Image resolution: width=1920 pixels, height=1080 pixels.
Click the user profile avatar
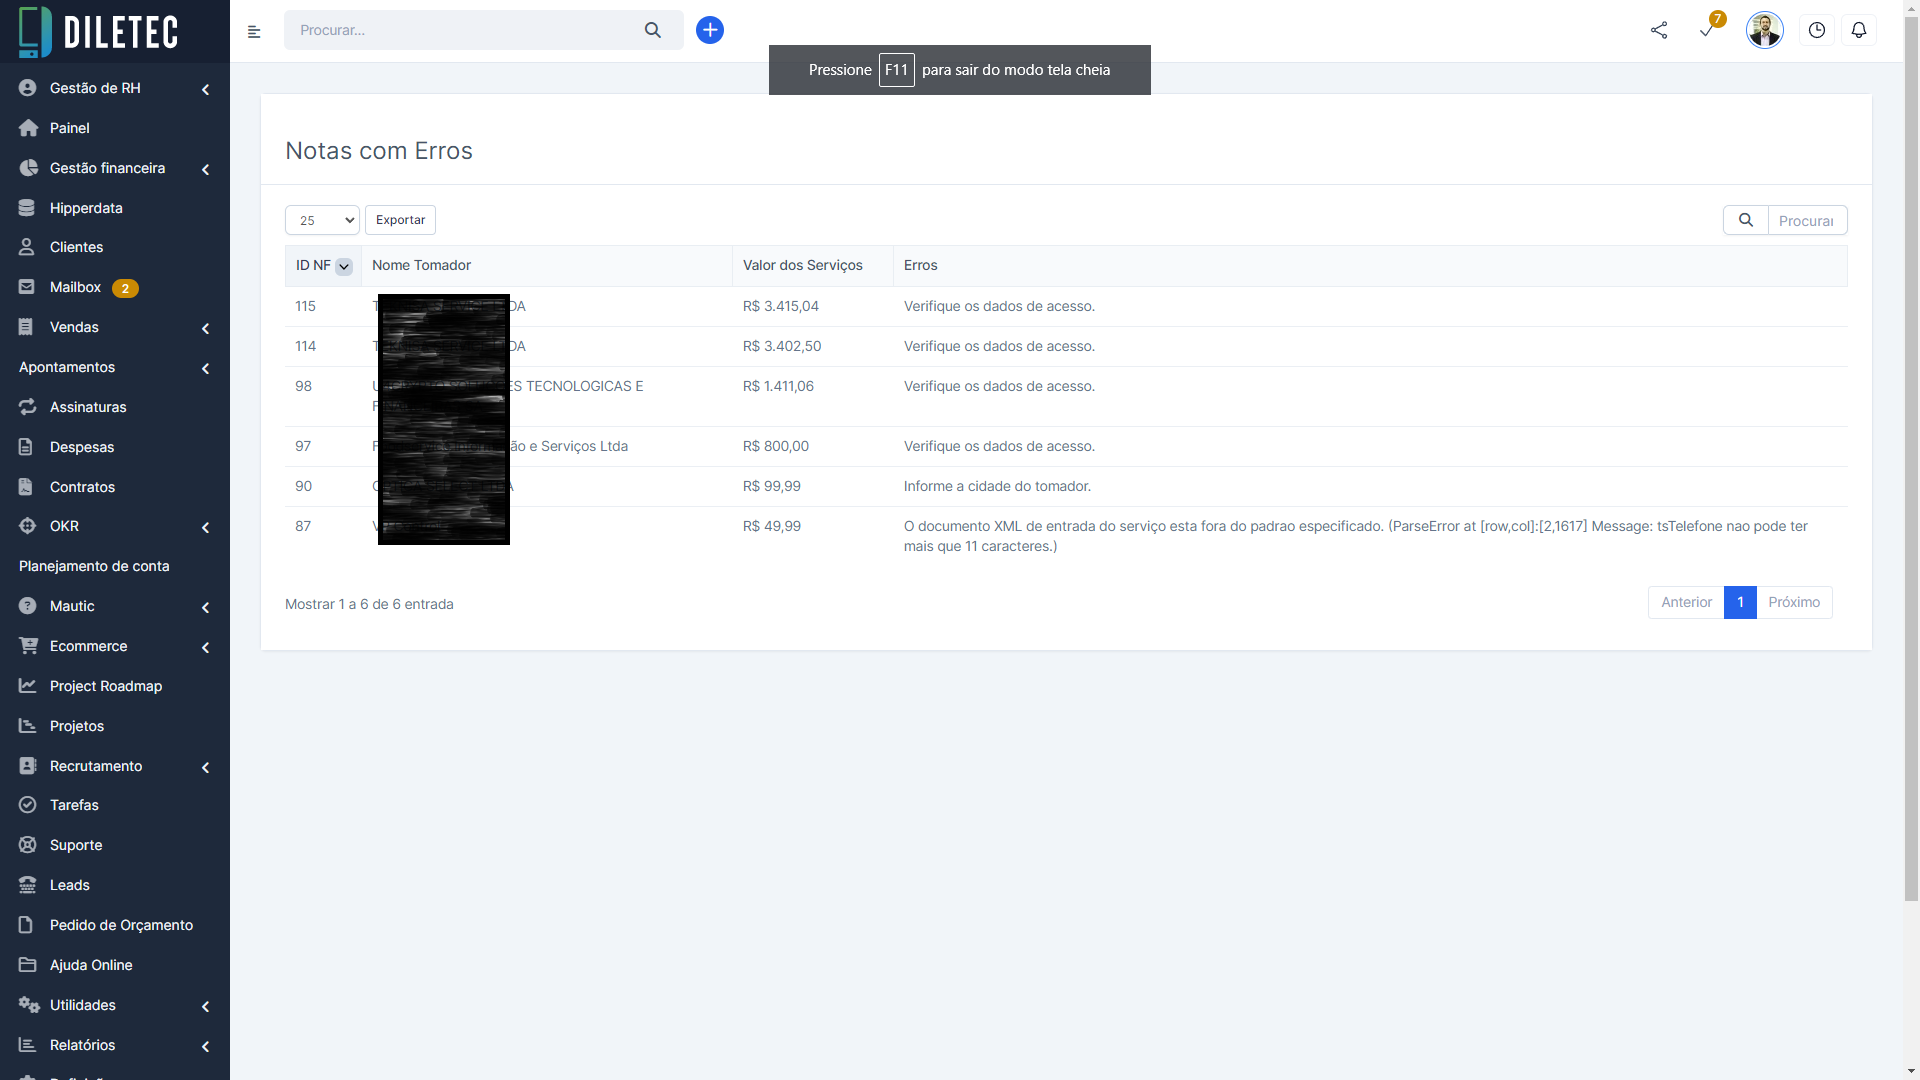(1764, 30)
